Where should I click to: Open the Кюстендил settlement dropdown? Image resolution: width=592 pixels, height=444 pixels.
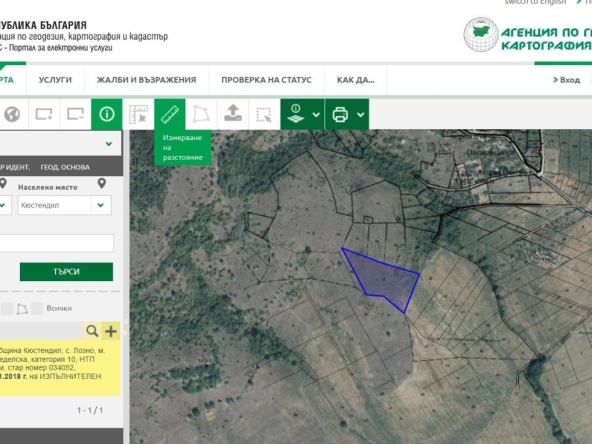point(100,205)
